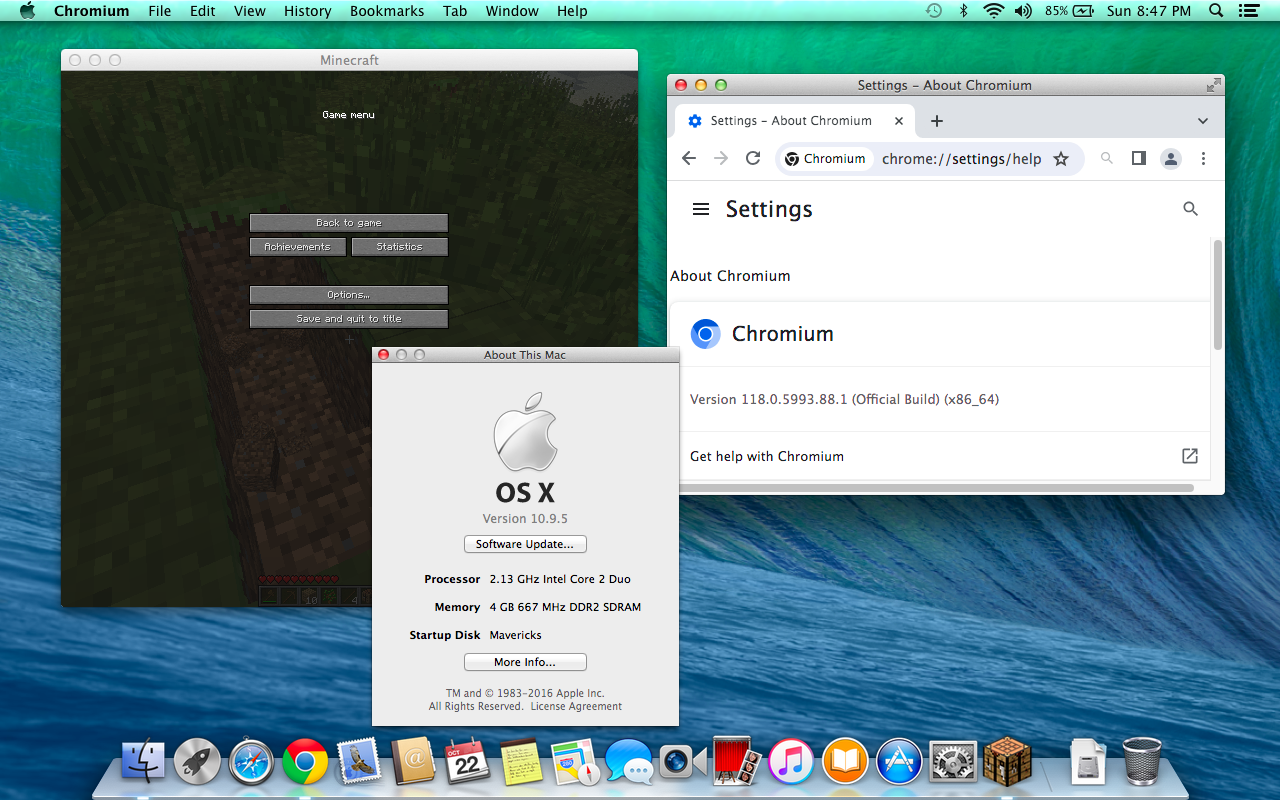Screen dimensions: 1280x800
Task: Close the Settings – About Chromium tab
Action: pyautogui.click(x=899, y=121)
